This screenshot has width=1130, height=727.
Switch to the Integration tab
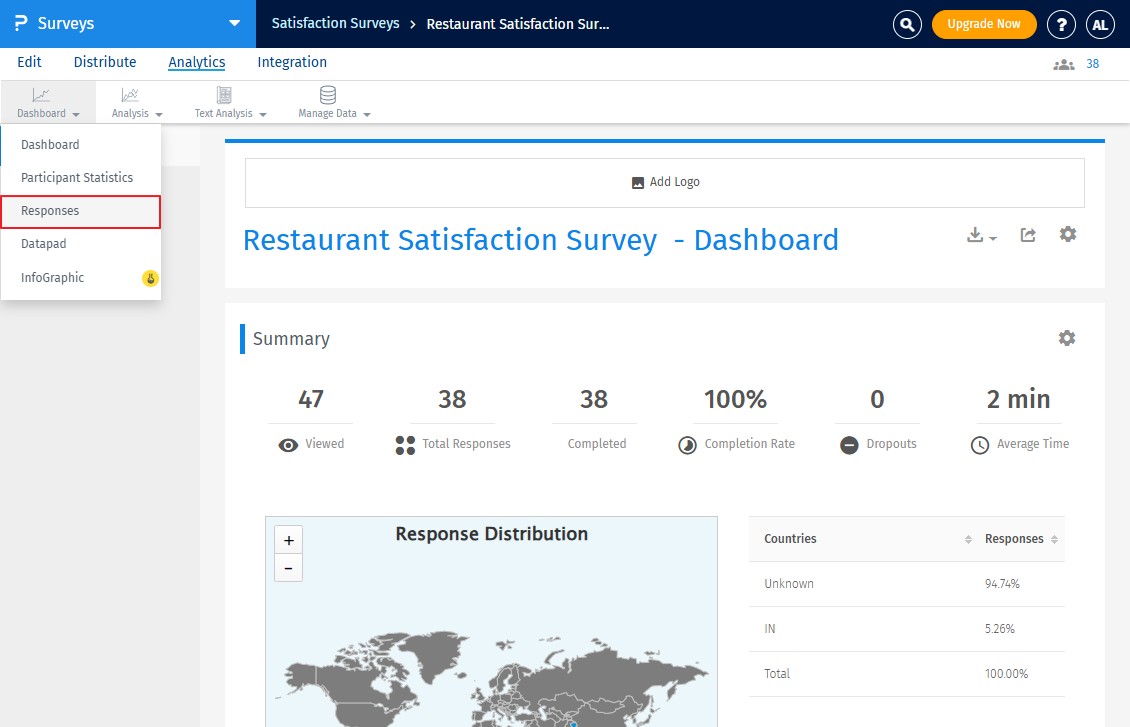pyautogui.click(x=291, y=62)
